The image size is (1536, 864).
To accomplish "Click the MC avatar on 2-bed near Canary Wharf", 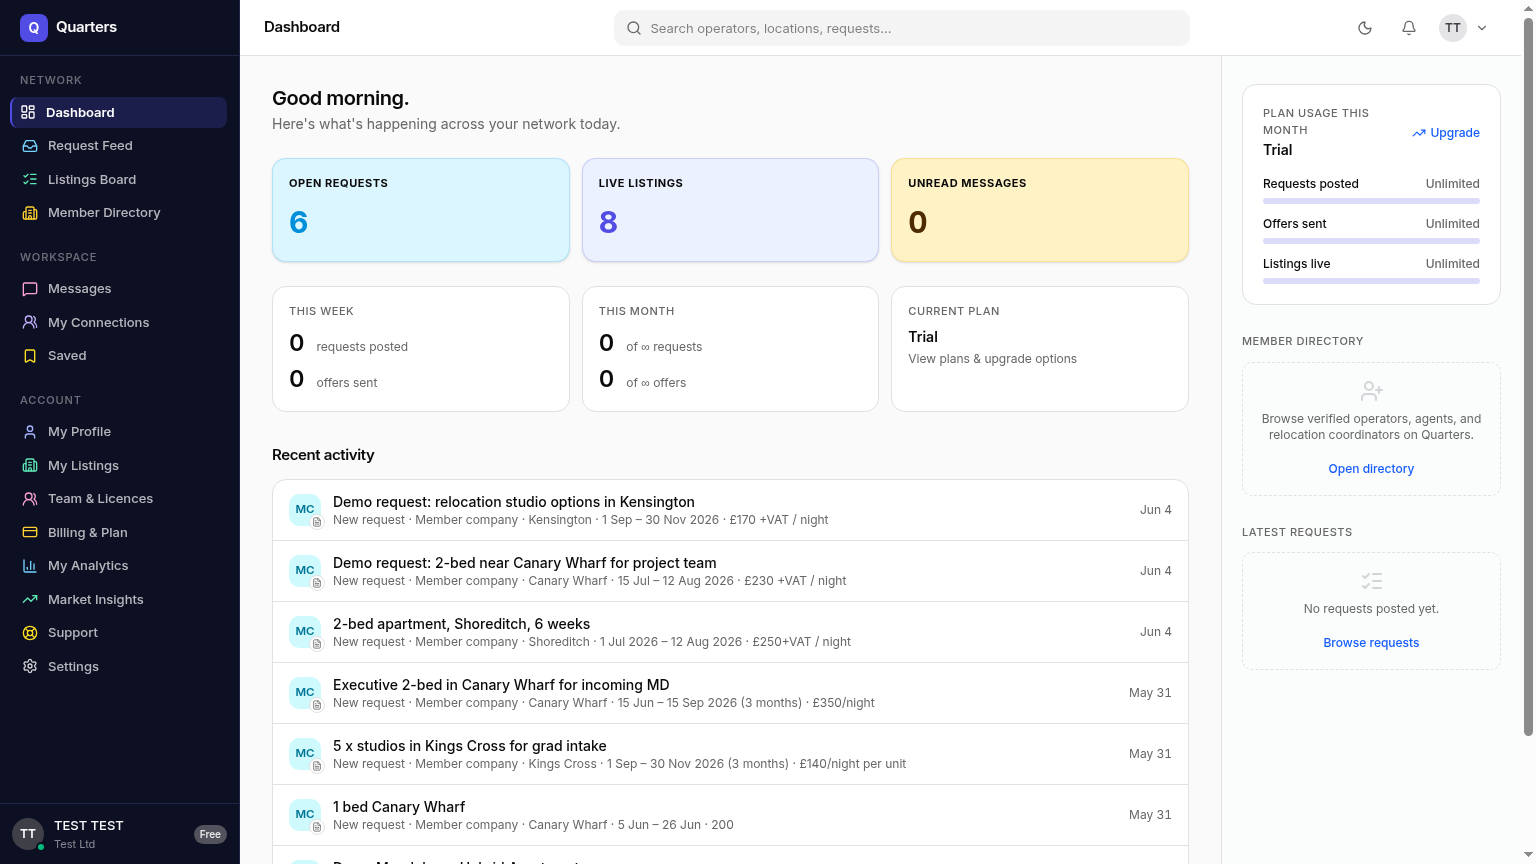I will (305, 571).
